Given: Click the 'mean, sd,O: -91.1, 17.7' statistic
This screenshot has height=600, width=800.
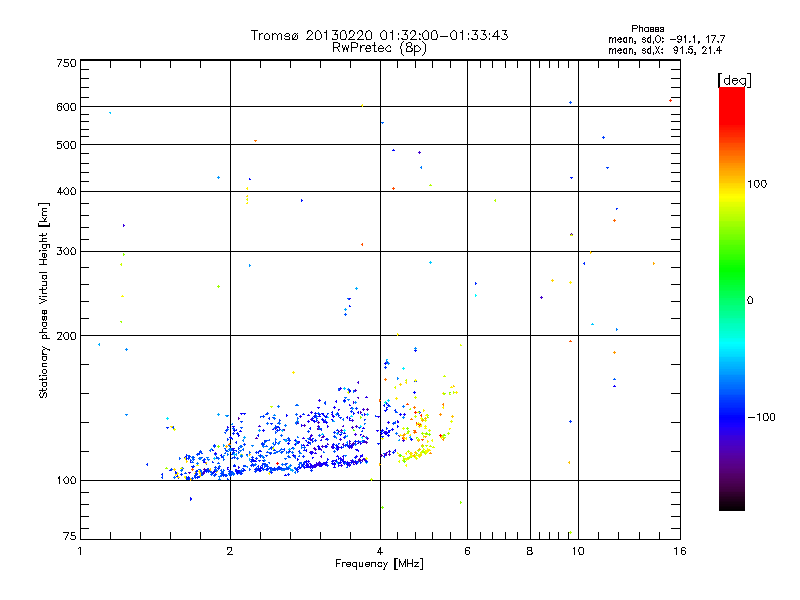Looking at the screenshot, I should (x=666, y=39).
